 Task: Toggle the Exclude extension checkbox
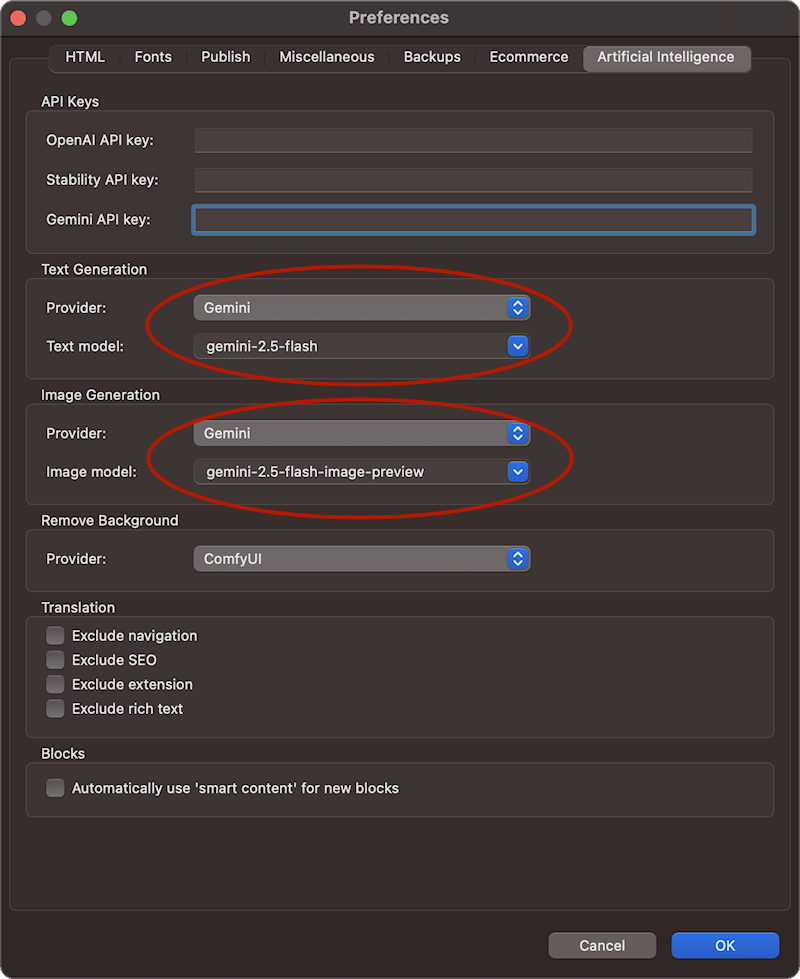(x=56, y=685)
